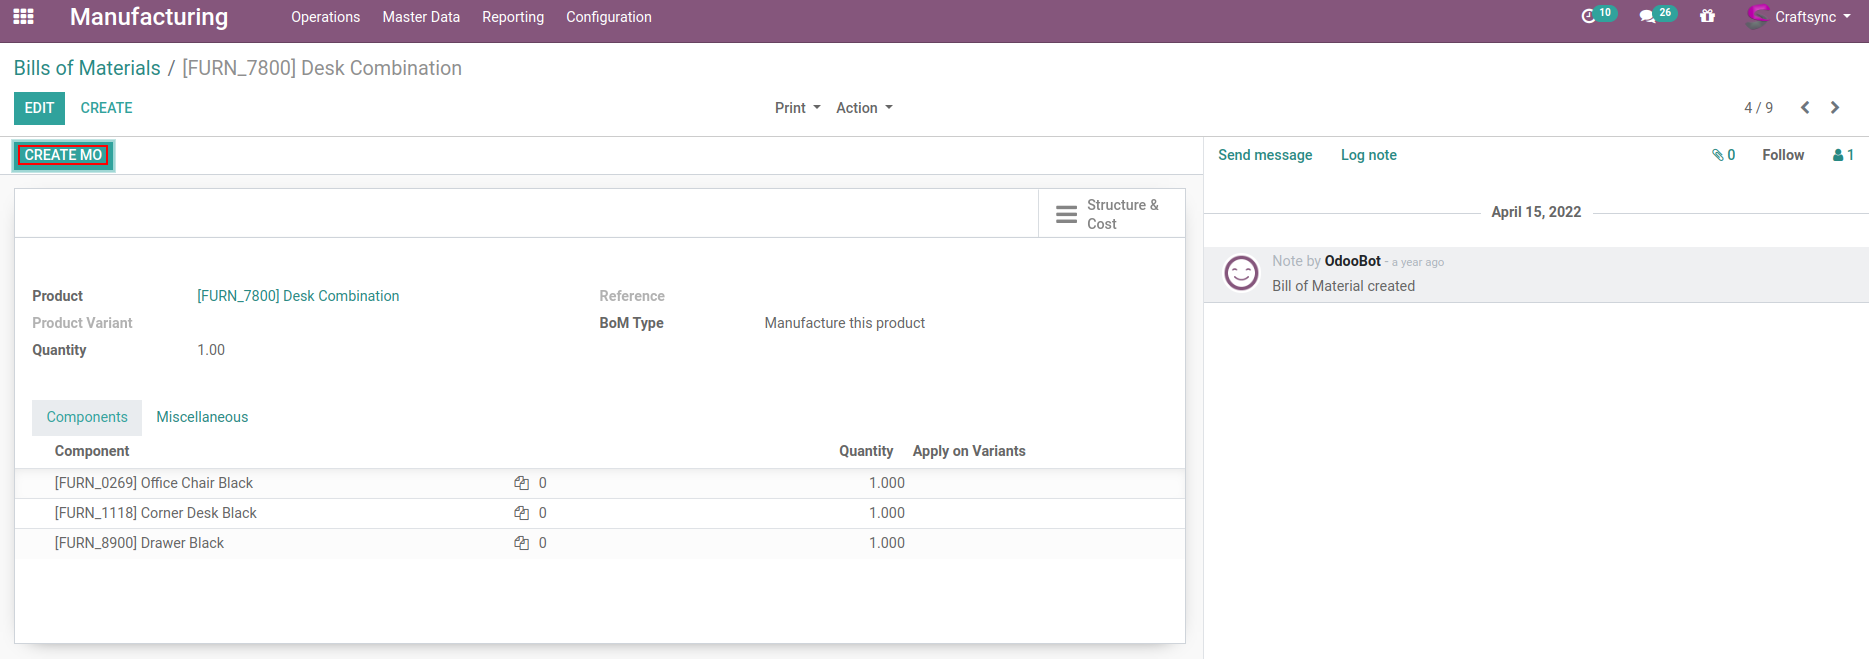
Task: Click the EDIT button
Action: coord(39,108)
